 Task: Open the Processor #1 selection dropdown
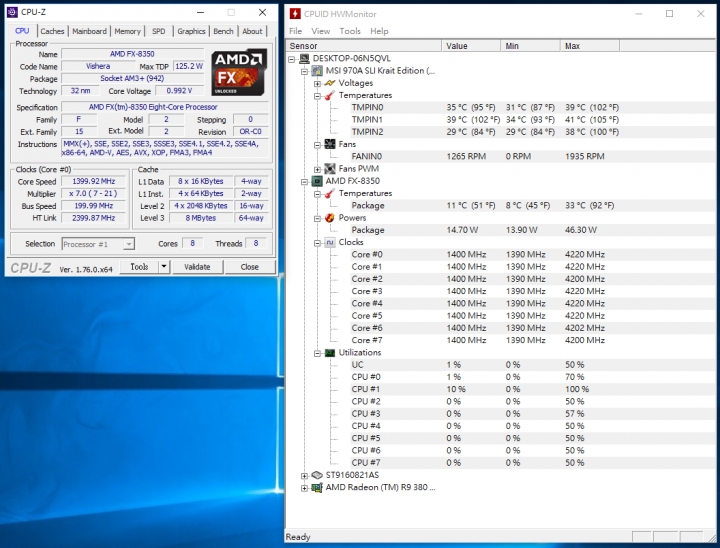tap(129, 244)
